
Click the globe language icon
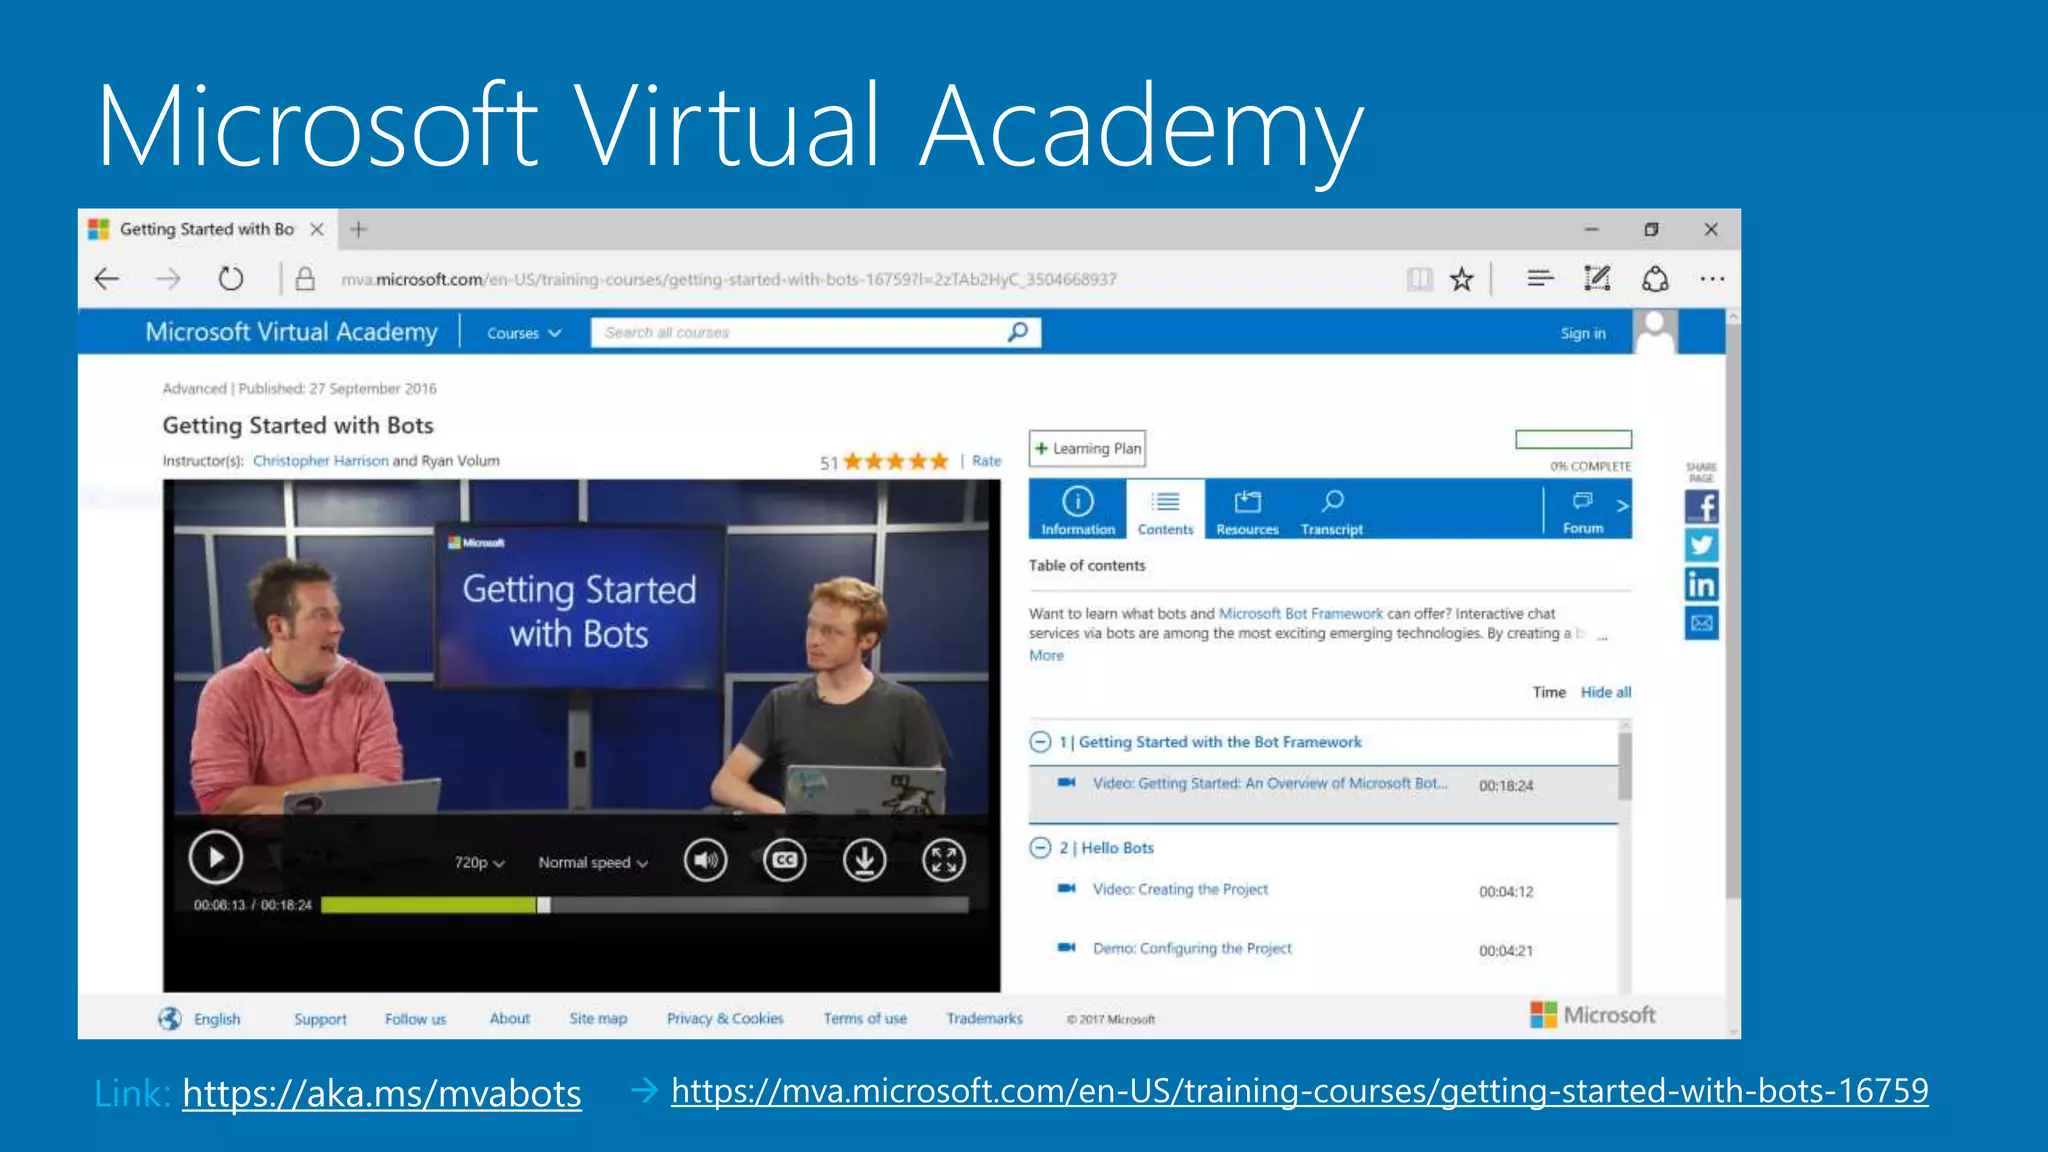pyautogui.click(x=170, y=1018)
